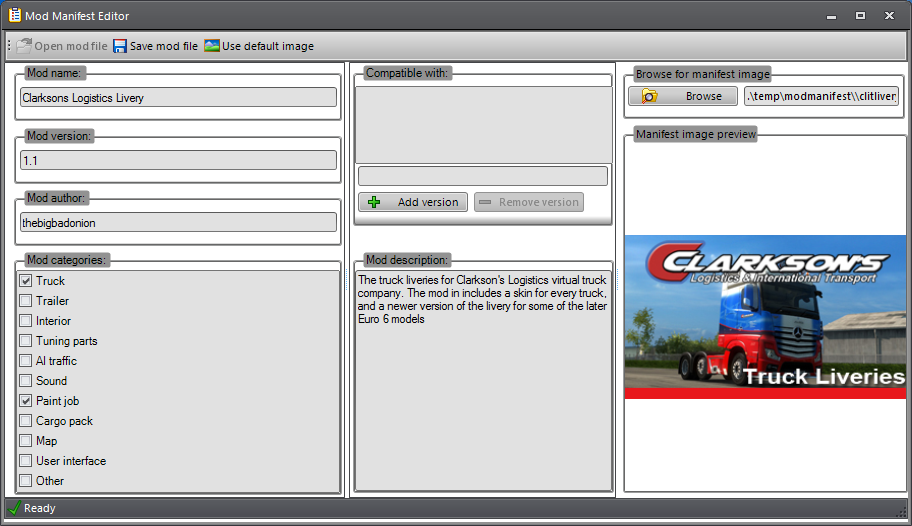Click the floppy disk save icon
This screenshot has height=526, width=912.
120,46
